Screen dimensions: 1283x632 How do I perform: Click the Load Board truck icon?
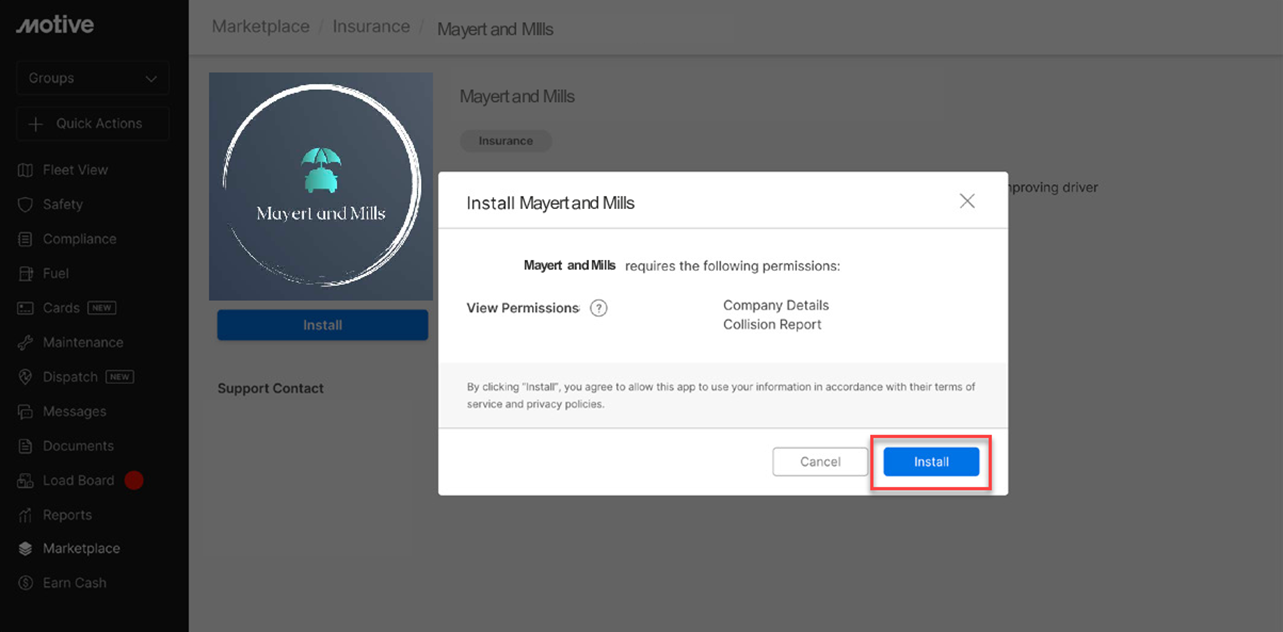pos(26,480)
